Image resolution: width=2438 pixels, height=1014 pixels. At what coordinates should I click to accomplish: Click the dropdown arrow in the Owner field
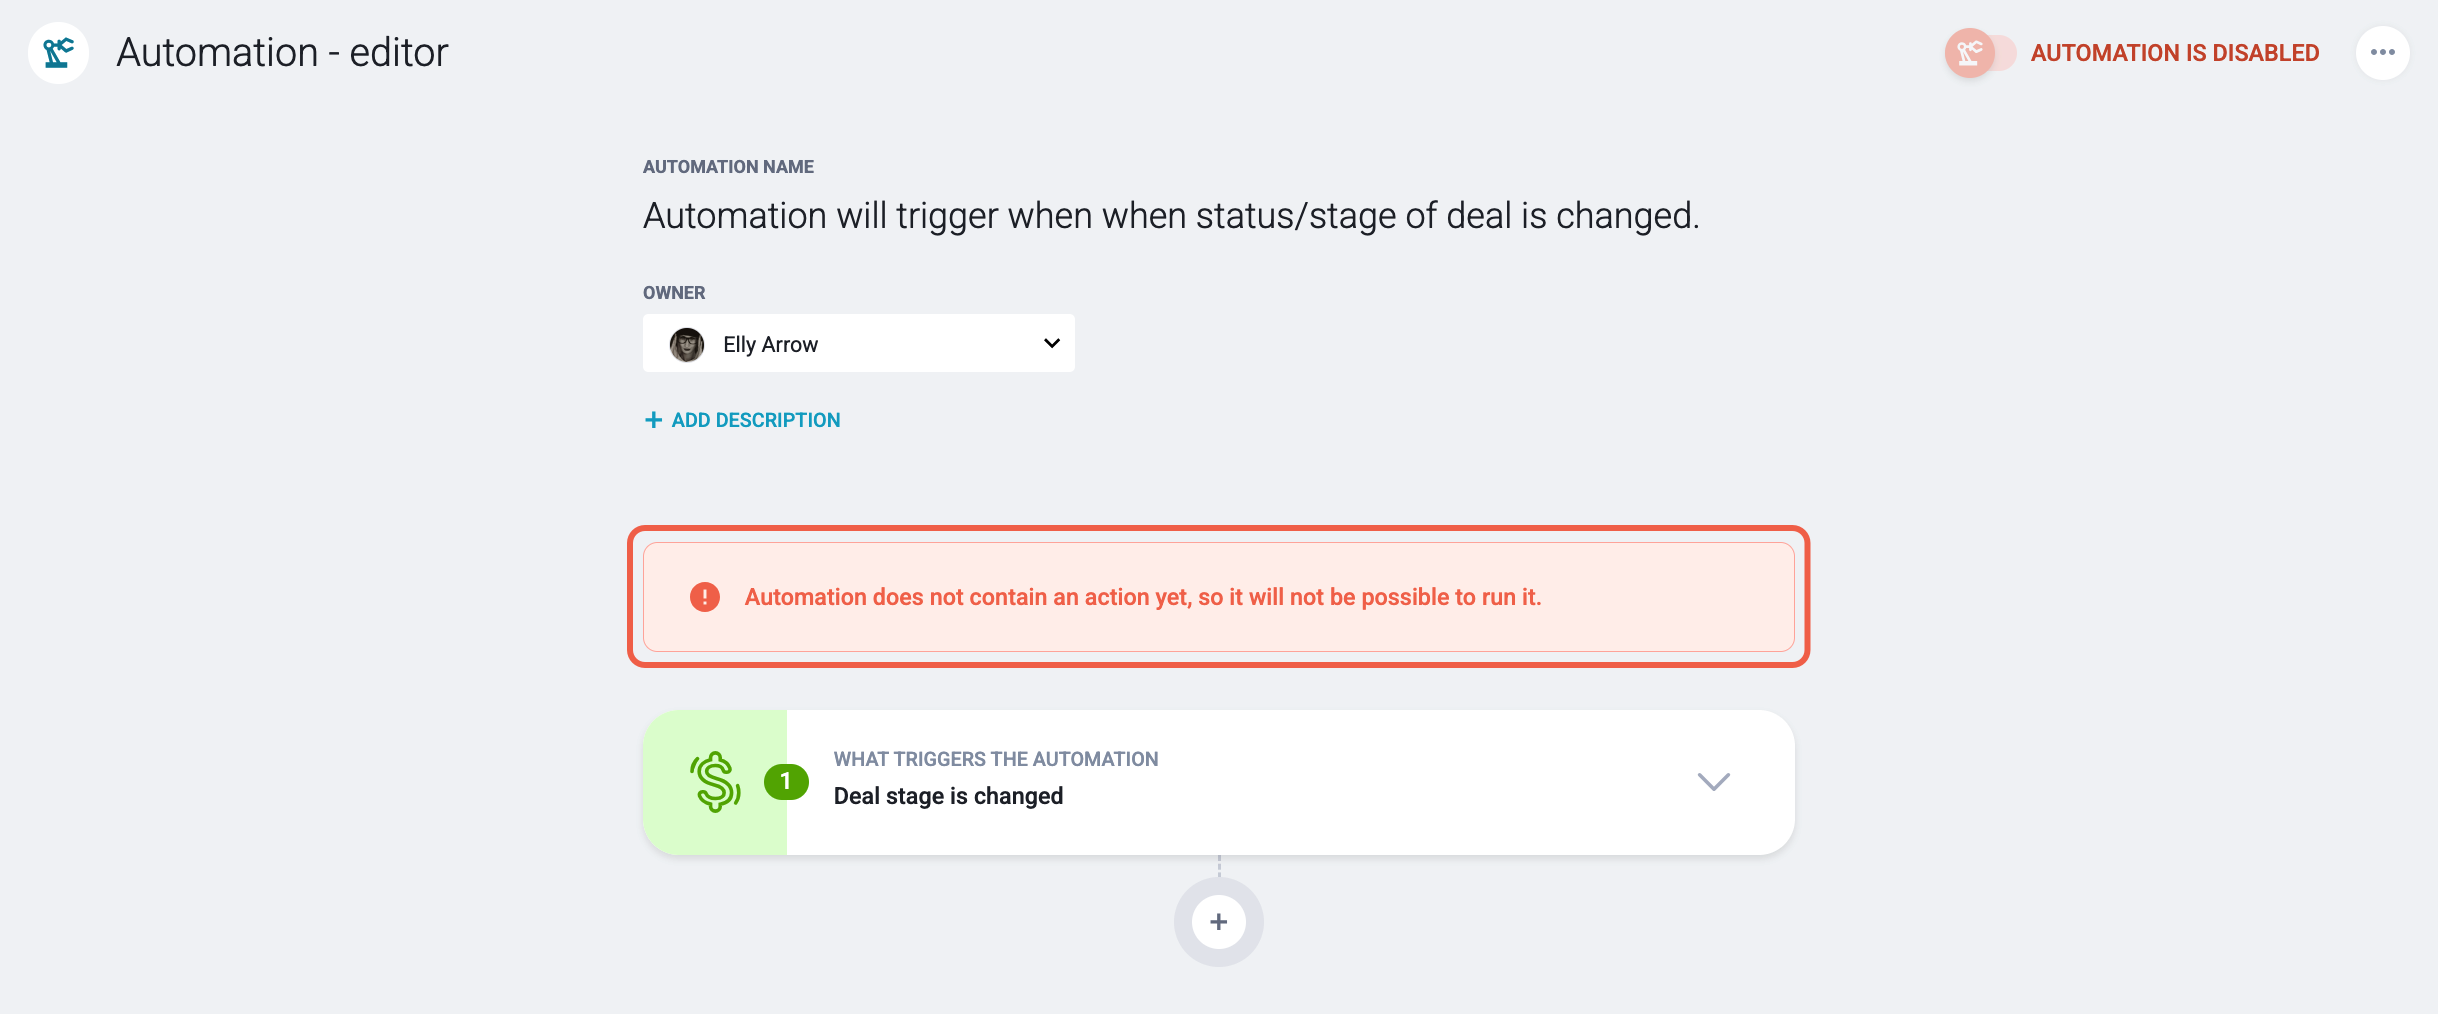(x=1051, y=343)
